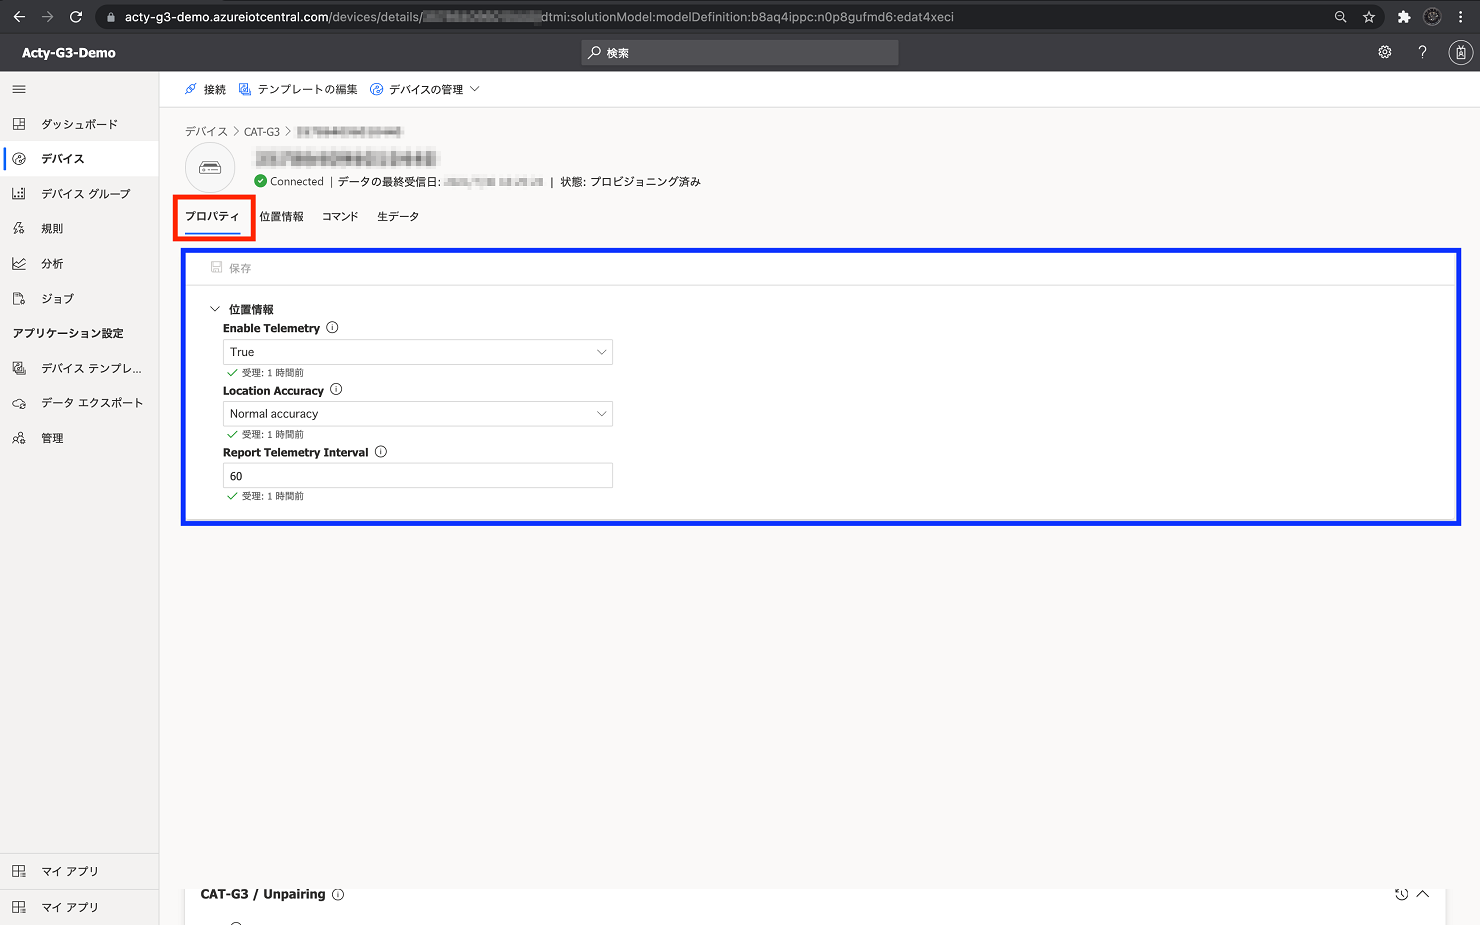This screenshot has height=925, width=1480.
Task: Open 規則 in the sidebar
Action: (79, 229)
